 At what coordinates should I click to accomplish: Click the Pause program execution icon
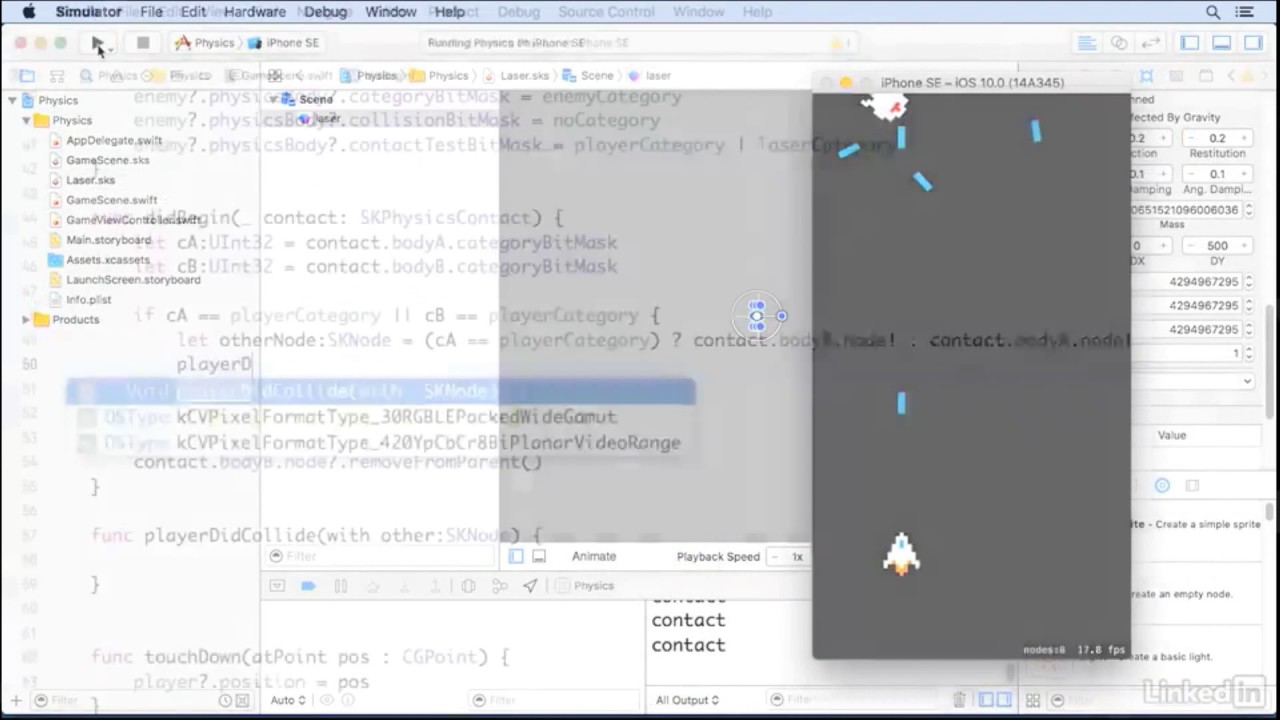click(340, 586)
